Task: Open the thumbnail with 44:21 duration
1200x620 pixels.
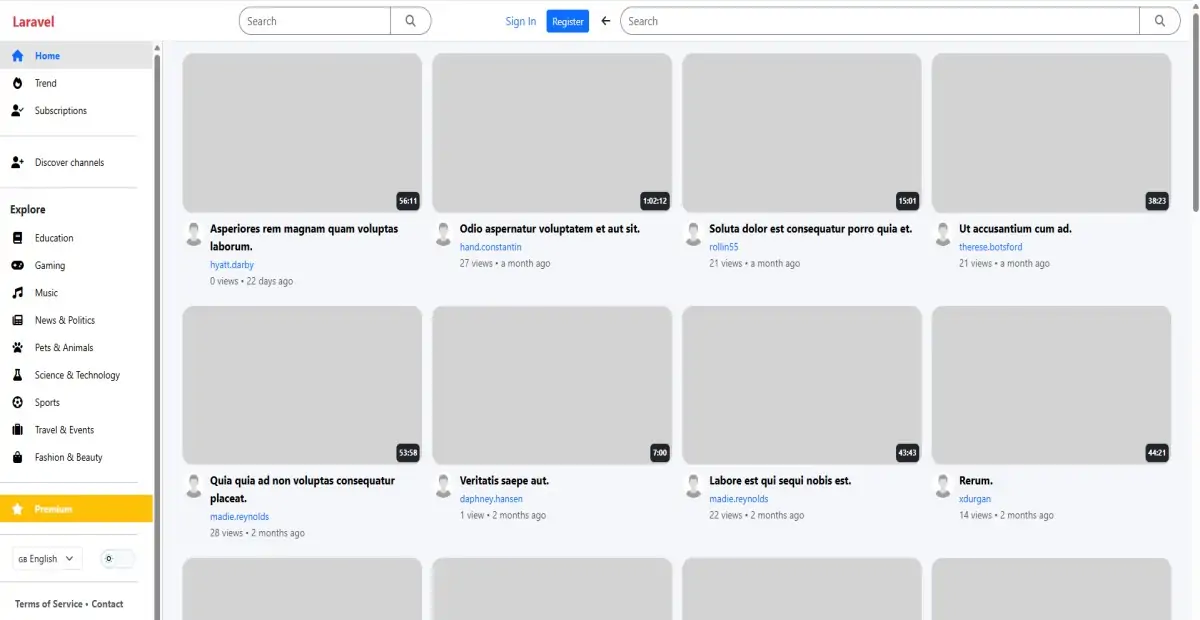Action: tap(1051, 385)
